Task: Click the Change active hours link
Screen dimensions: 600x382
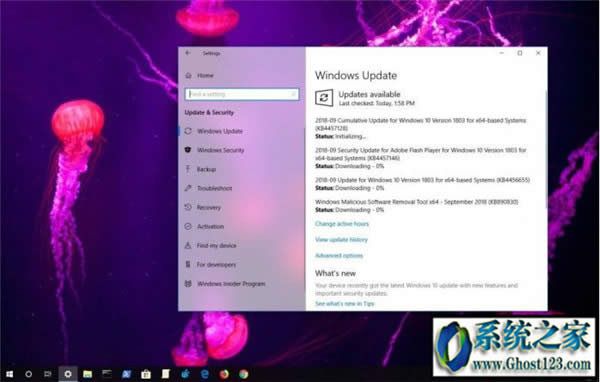Action: pyautogui.click(x=342, y=224)
